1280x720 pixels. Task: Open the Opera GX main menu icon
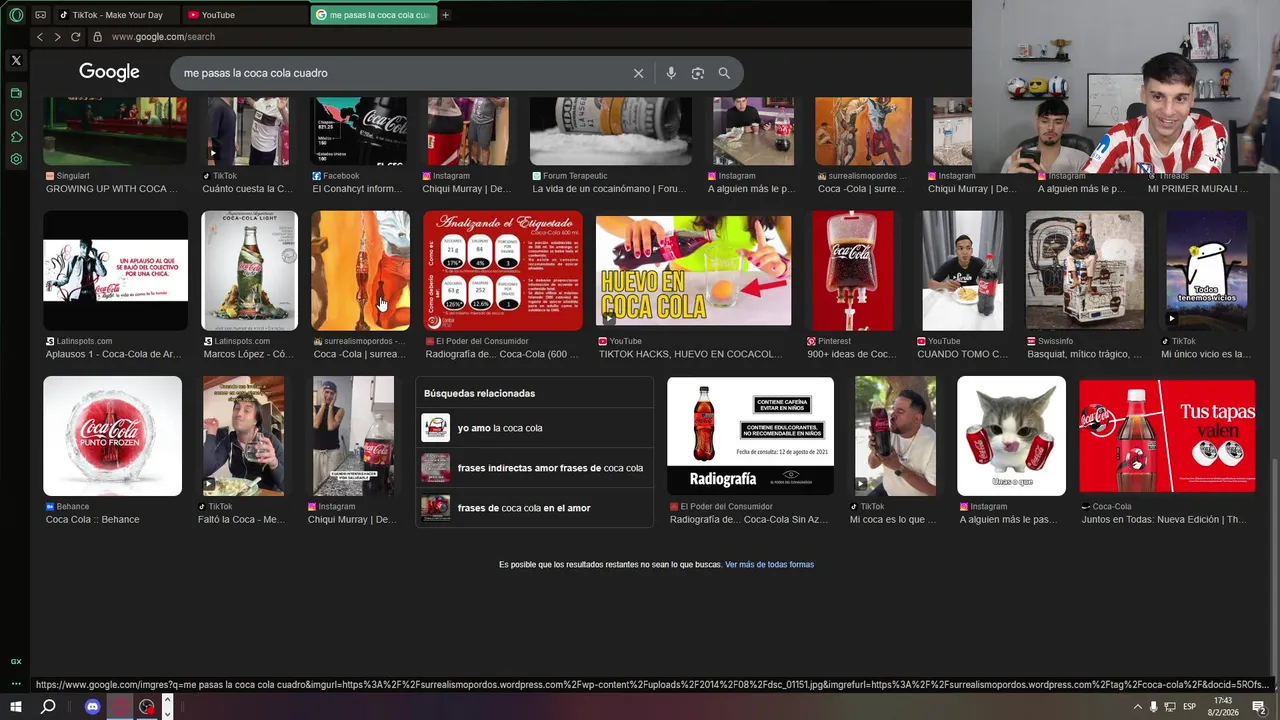coord(16,15)
